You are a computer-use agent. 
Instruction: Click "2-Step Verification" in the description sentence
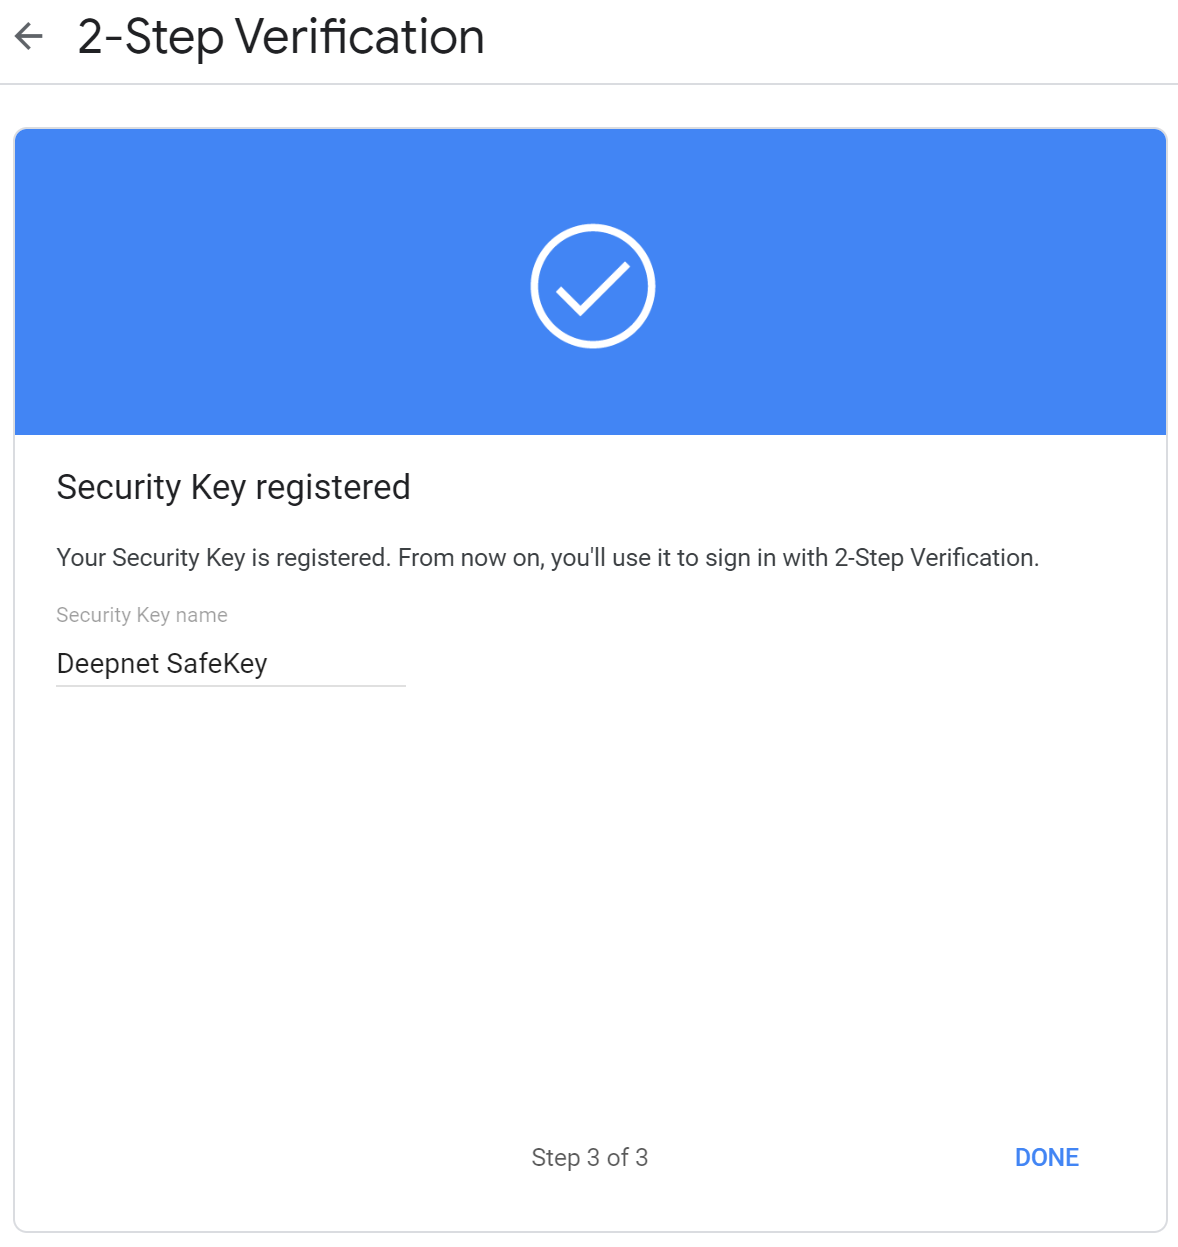[x=935, y=557]
